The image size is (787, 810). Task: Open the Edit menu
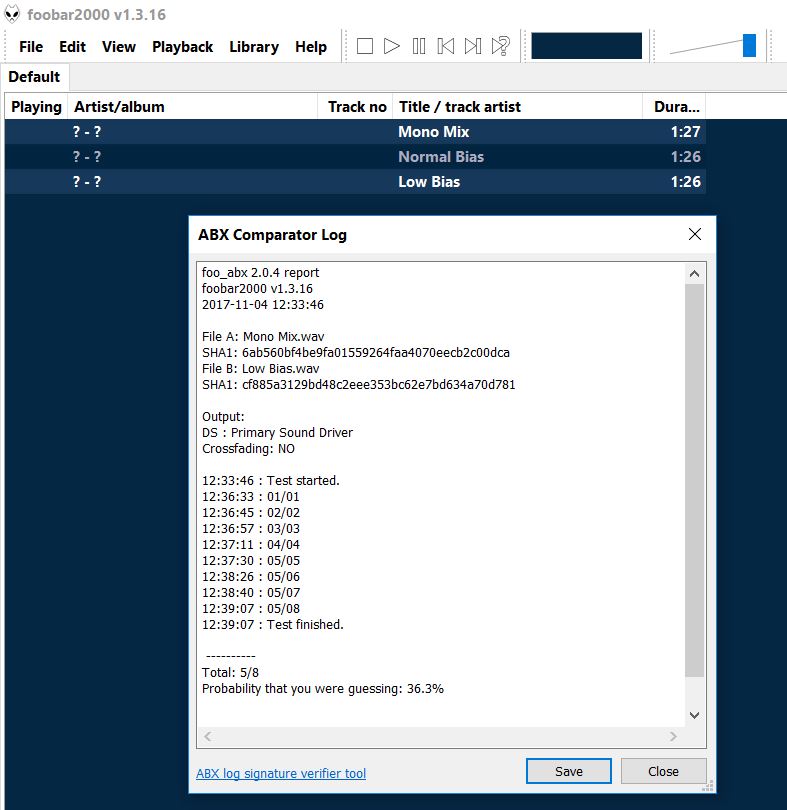[x=72, y=47]
